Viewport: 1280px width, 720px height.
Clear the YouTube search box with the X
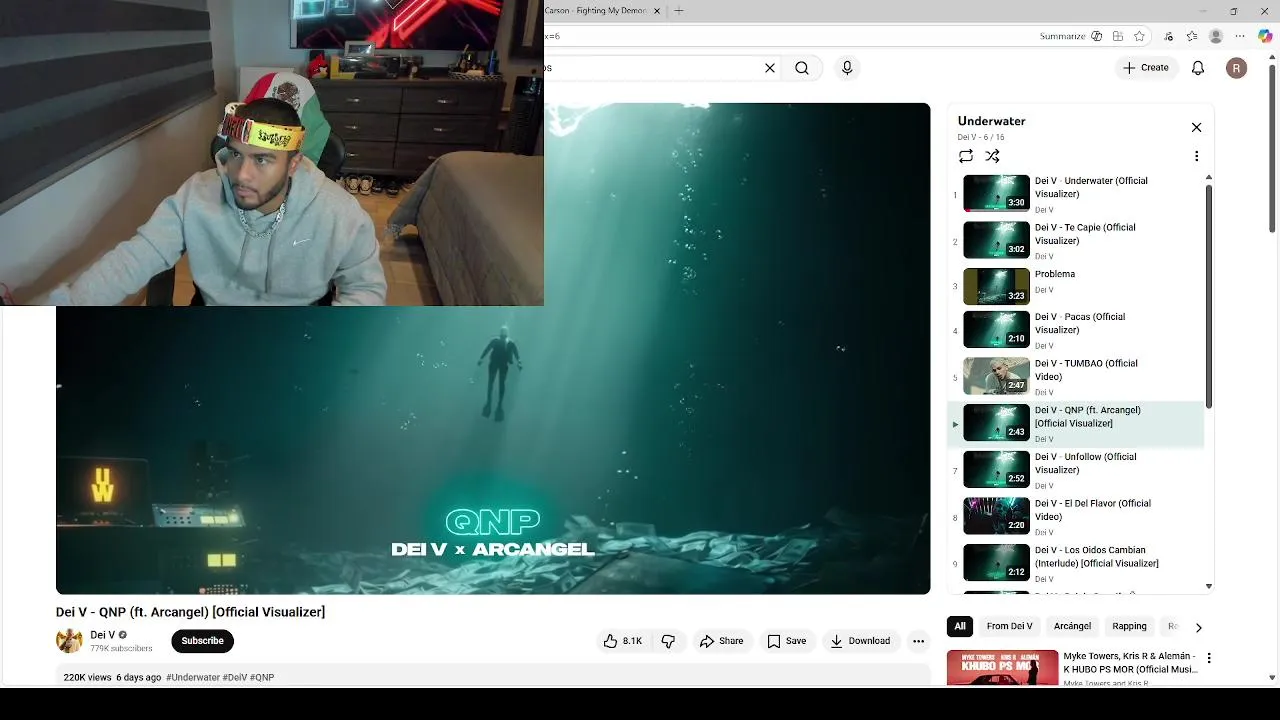tap(770, 68)
